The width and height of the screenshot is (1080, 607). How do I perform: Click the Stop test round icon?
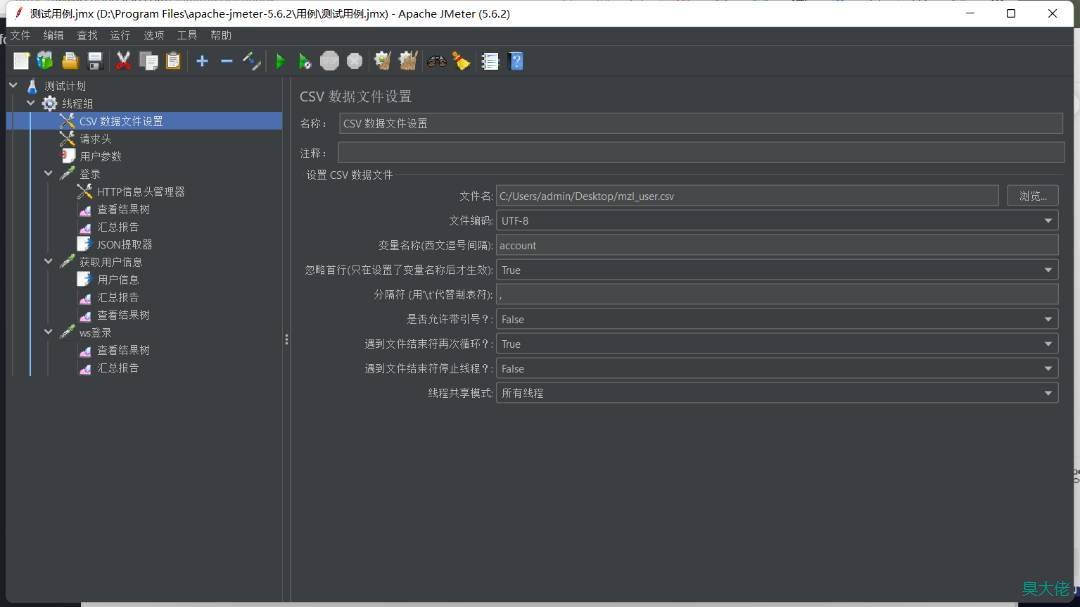(330, 61)
